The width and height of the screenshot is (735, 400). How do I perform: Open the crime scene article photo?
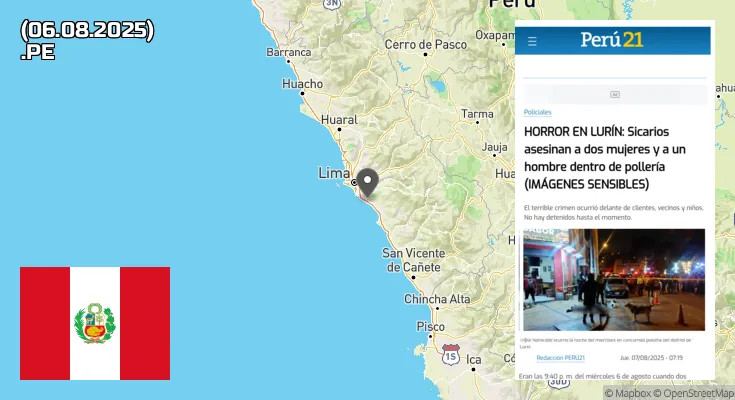click(x=614, y=279)
